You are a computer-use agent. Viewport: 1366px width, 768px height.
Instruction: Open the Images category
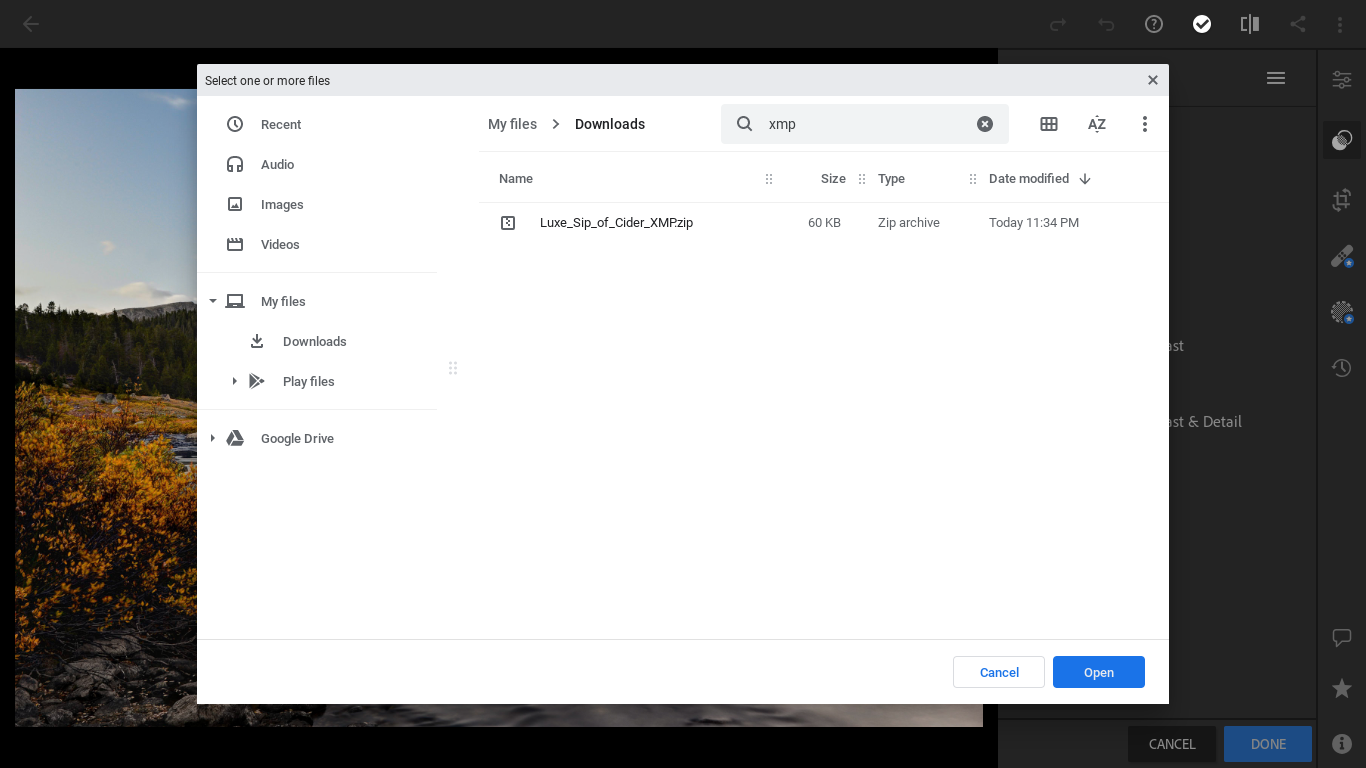click(282, 205)
